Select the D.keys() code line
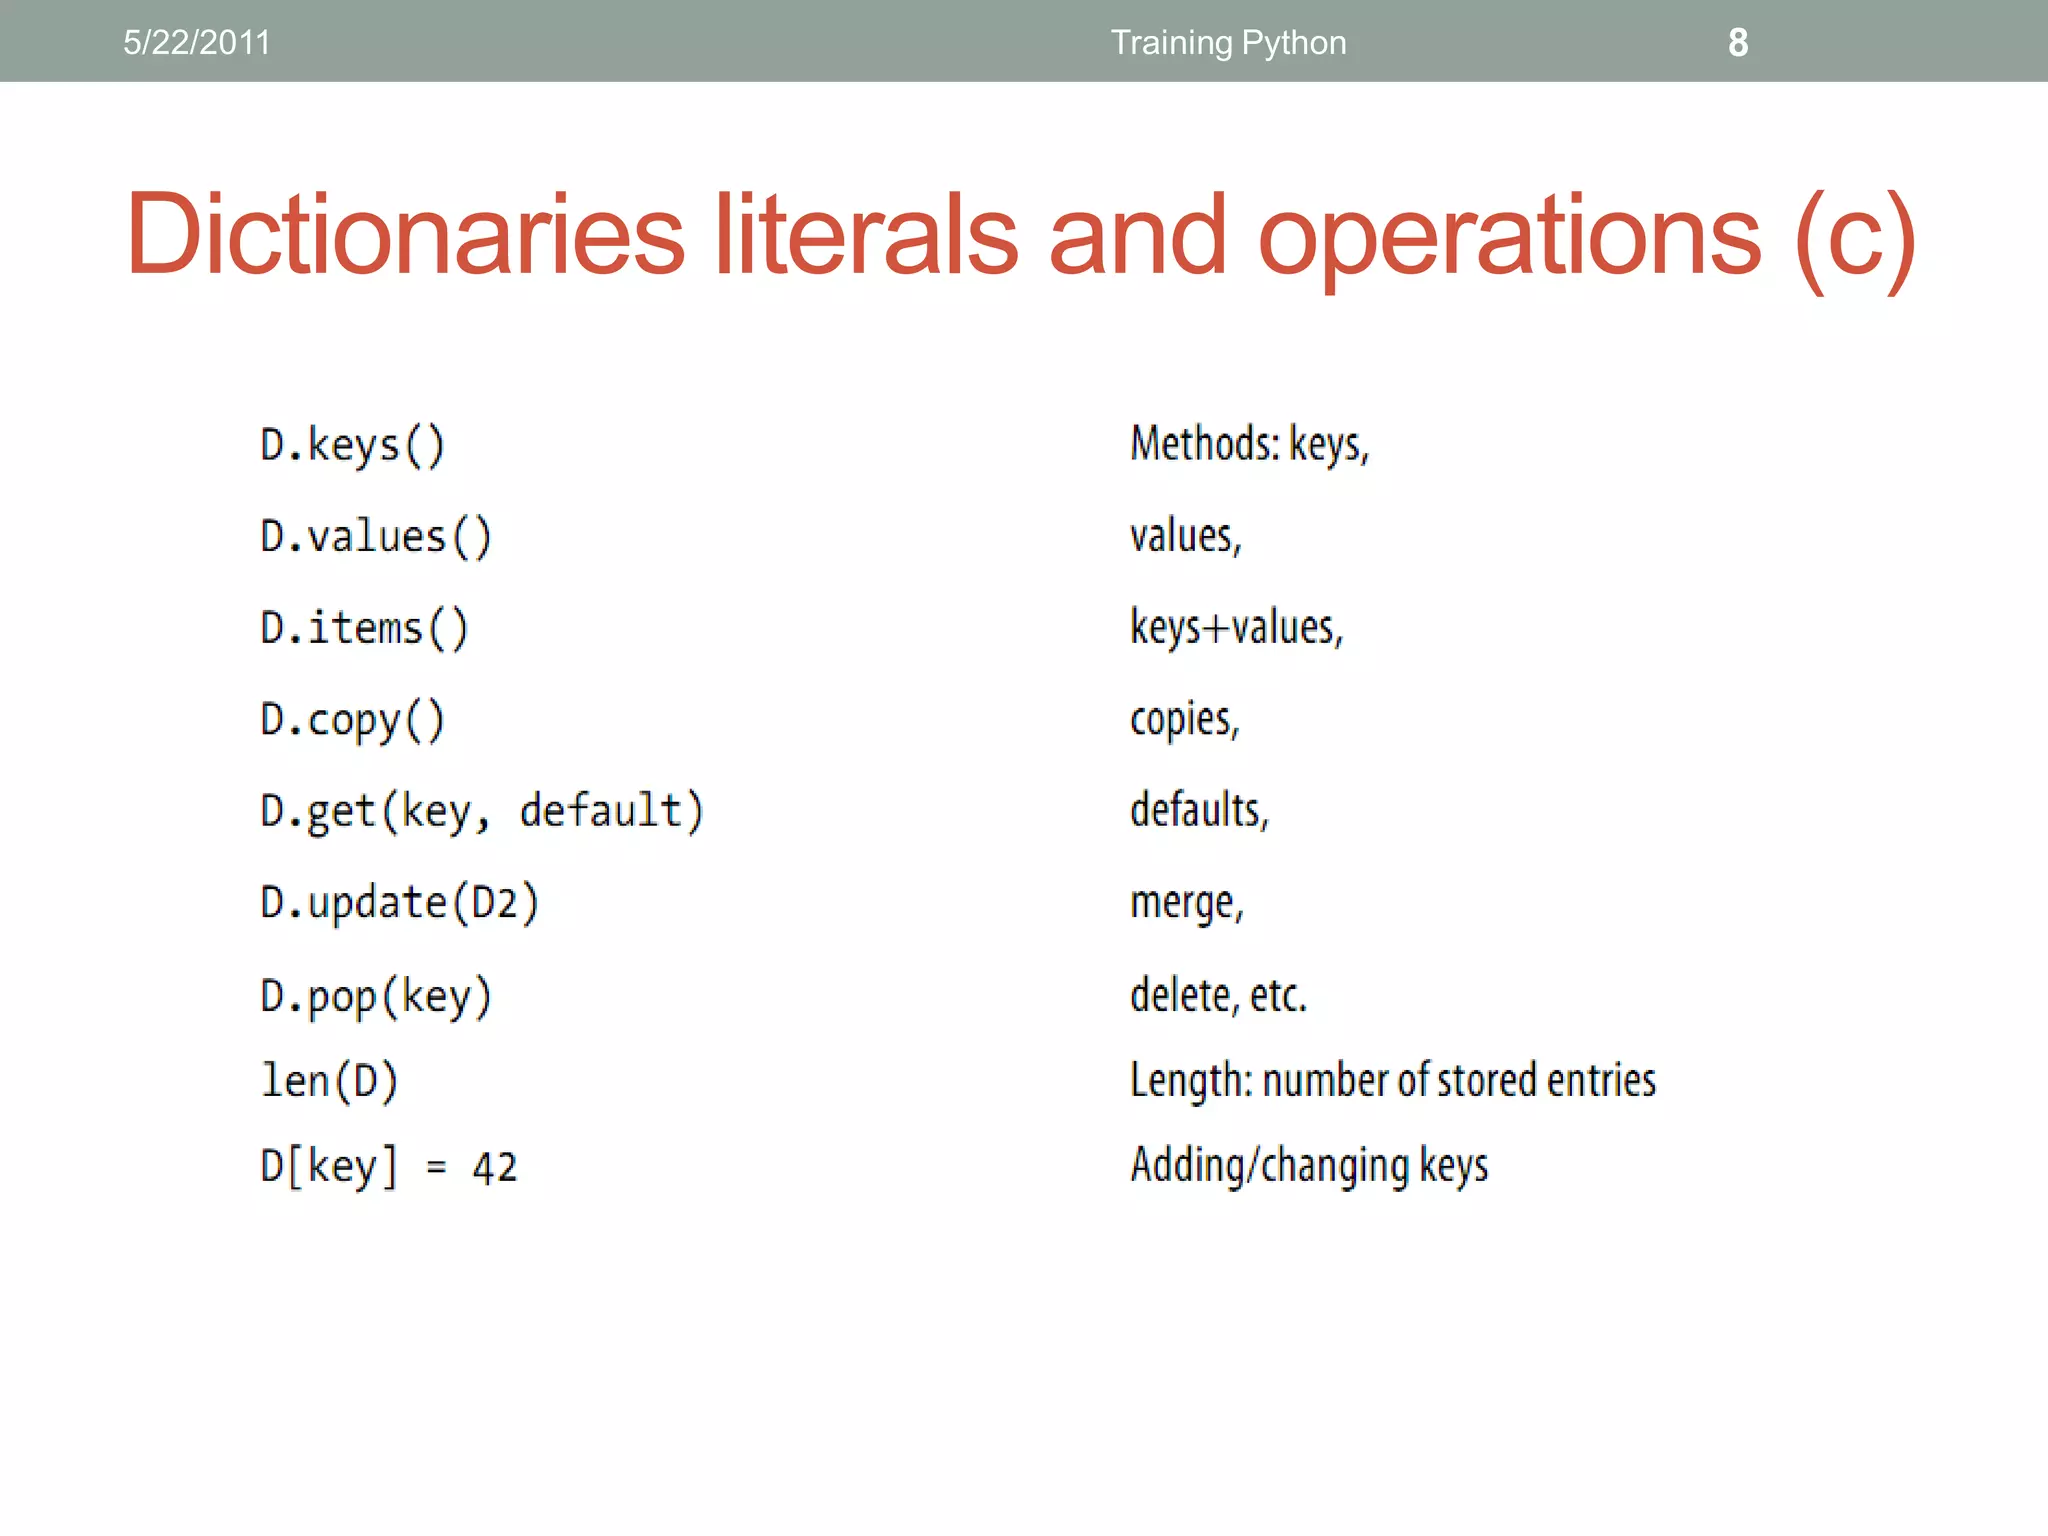Viewport: 2048px width, 1536px height. tap(352, 446)
